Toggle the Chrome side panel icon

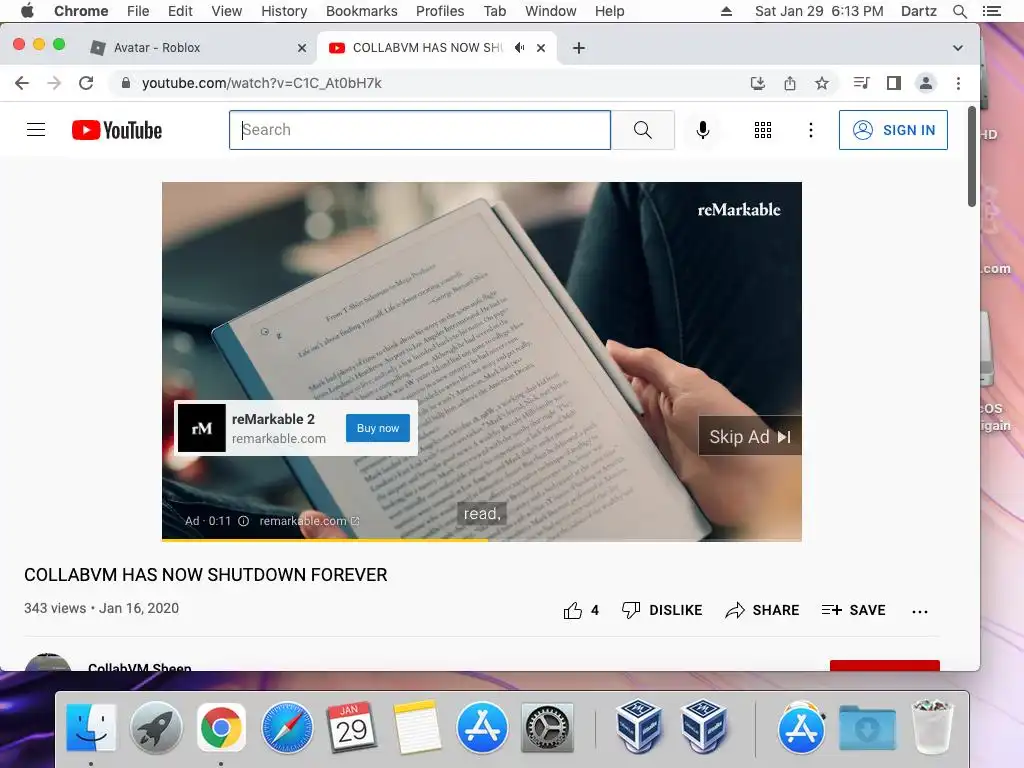click(893, 83)
